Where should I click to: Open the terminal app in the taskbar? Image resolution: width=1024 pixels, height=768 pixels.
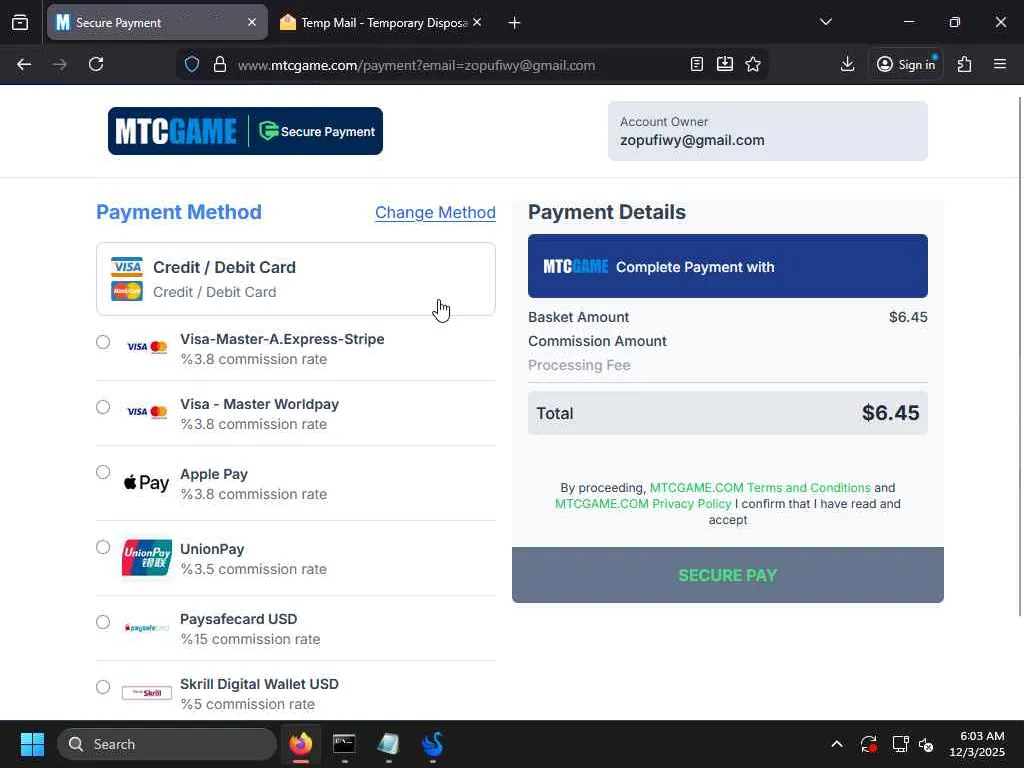click(x=344, y=744)
